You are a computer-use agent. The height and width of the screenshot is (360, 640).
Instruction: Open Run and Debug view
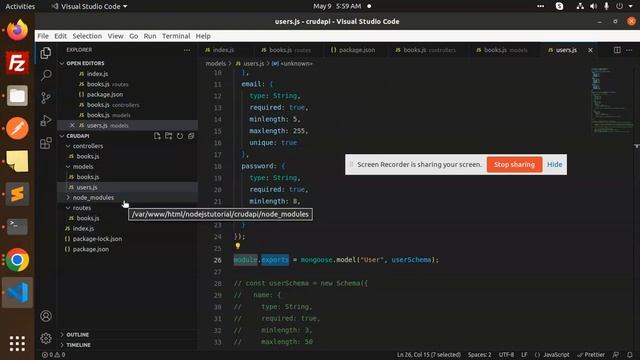[46, 120]
